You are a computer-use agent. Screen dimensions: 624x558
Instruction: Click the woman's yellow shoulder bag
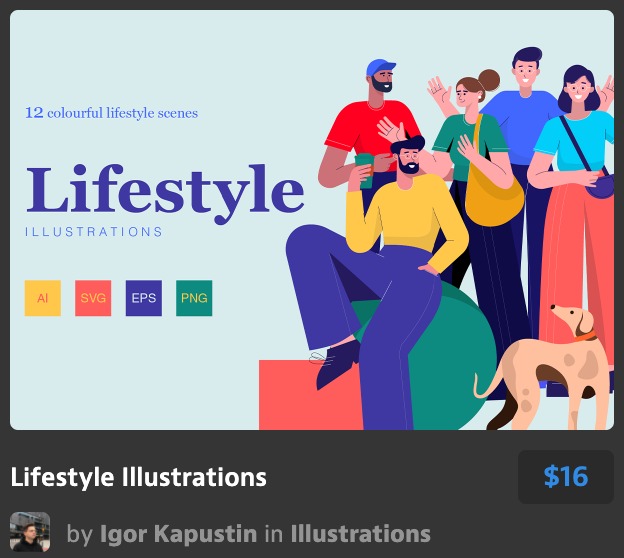(x=493, y=188)
